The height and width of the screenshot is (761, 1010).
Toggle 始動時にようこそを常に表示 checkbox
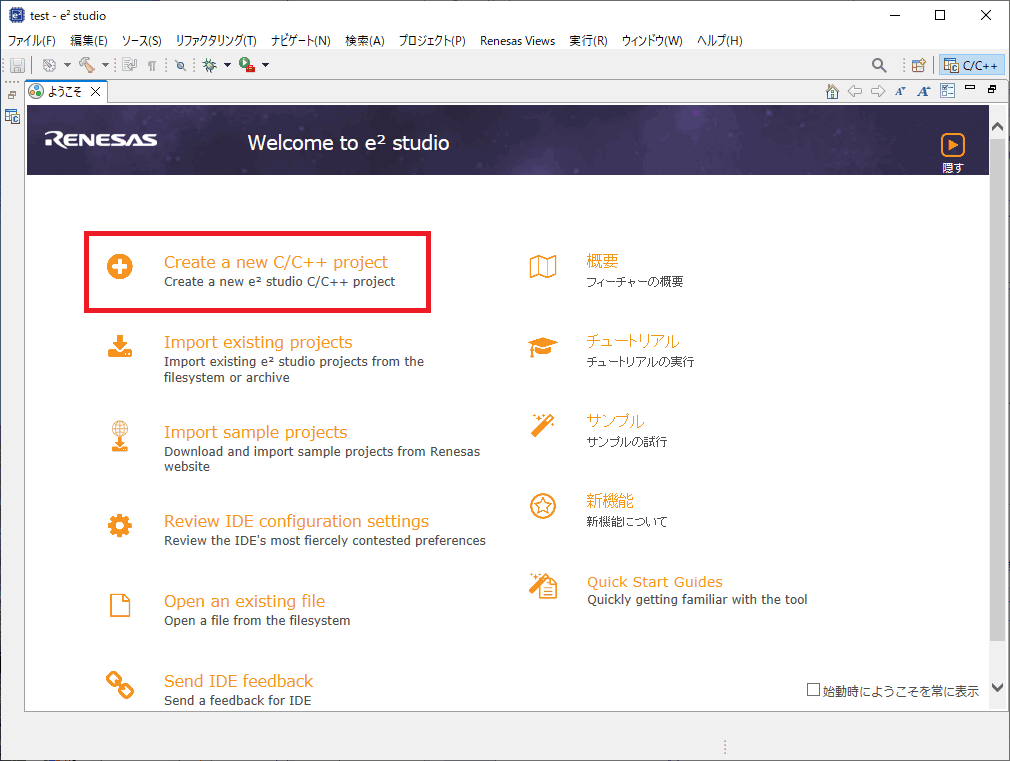(x=814, y=690)
